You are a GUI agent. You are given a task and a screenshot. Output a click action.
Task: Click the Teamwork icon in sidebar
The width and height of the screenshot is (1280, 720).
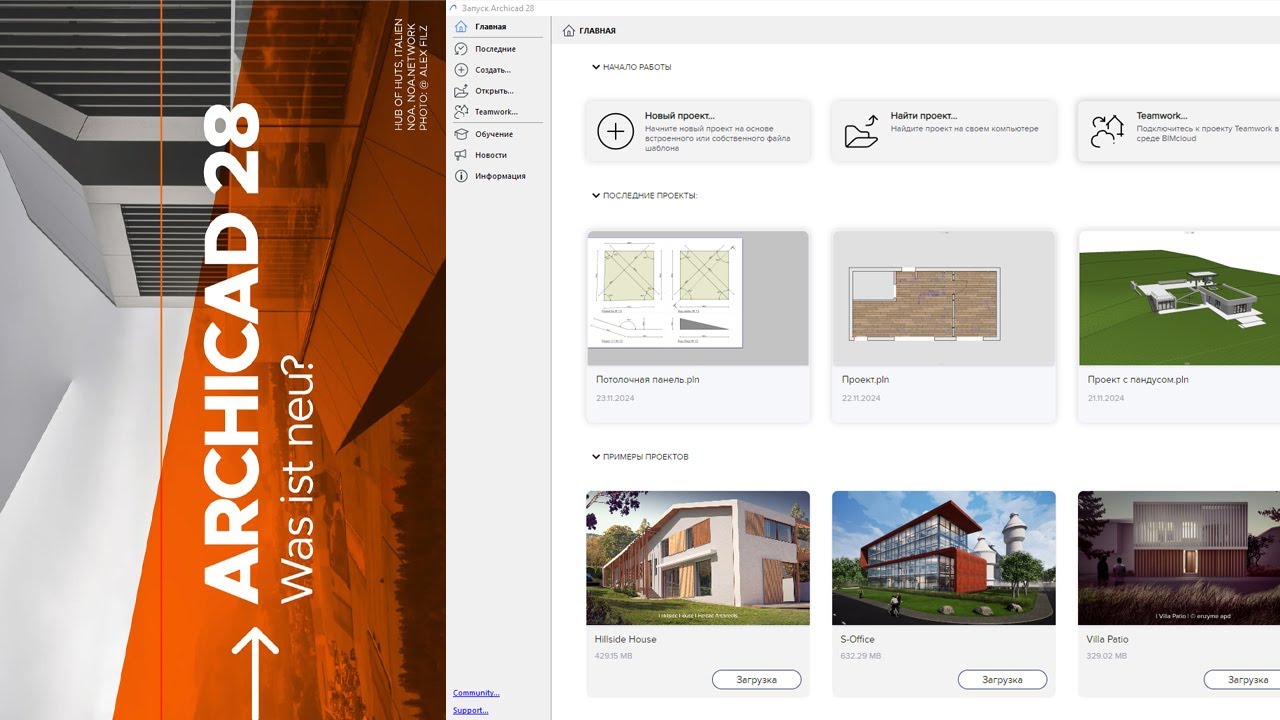click(461, 112)
